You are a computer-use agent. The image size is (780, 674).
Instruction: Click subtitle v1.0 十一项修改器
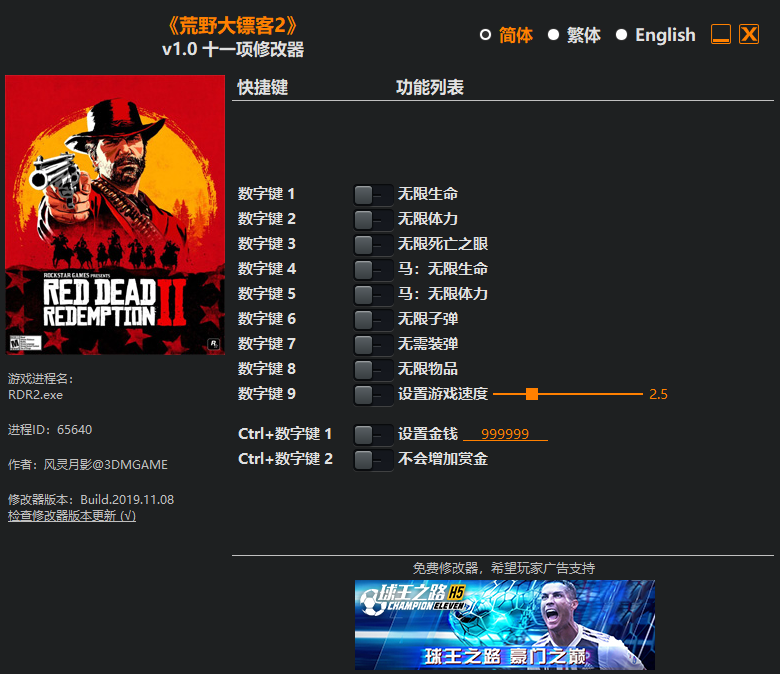coord(233,49)
